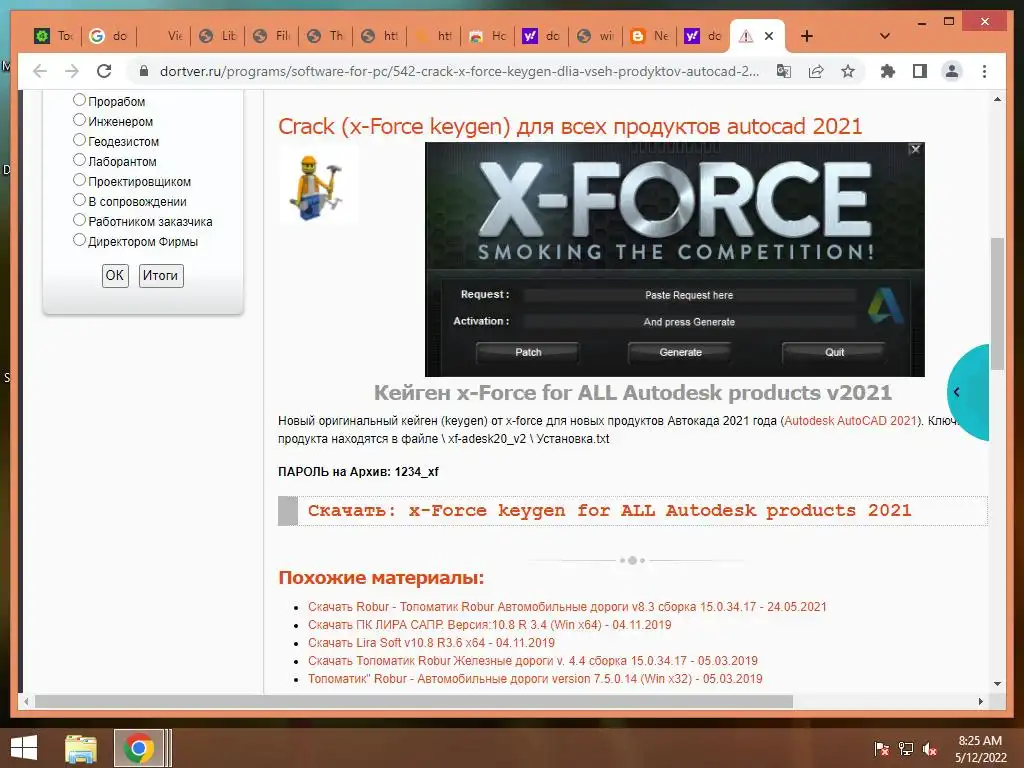Switch to the 'Lib' tab

click(x=217, y=36)
